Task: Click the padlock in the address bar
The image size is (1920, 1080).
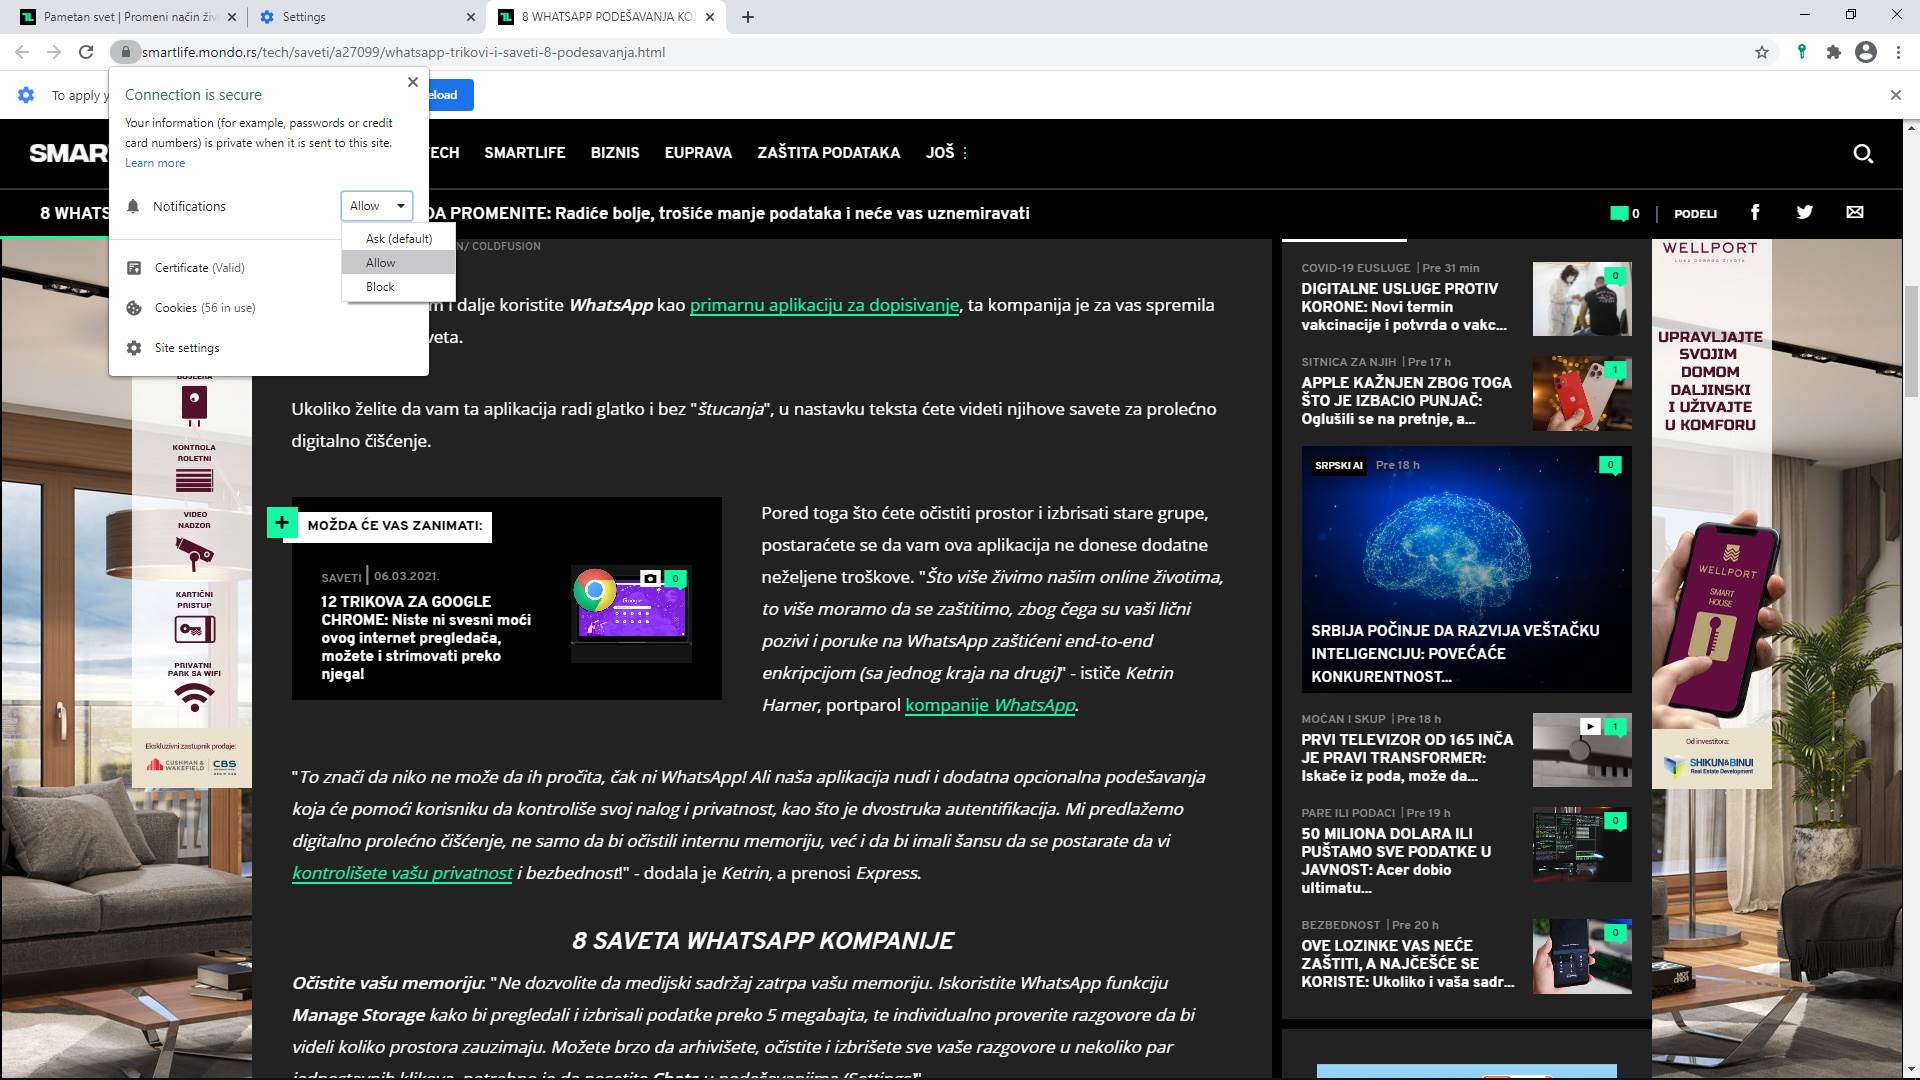Action: point(125,52)
